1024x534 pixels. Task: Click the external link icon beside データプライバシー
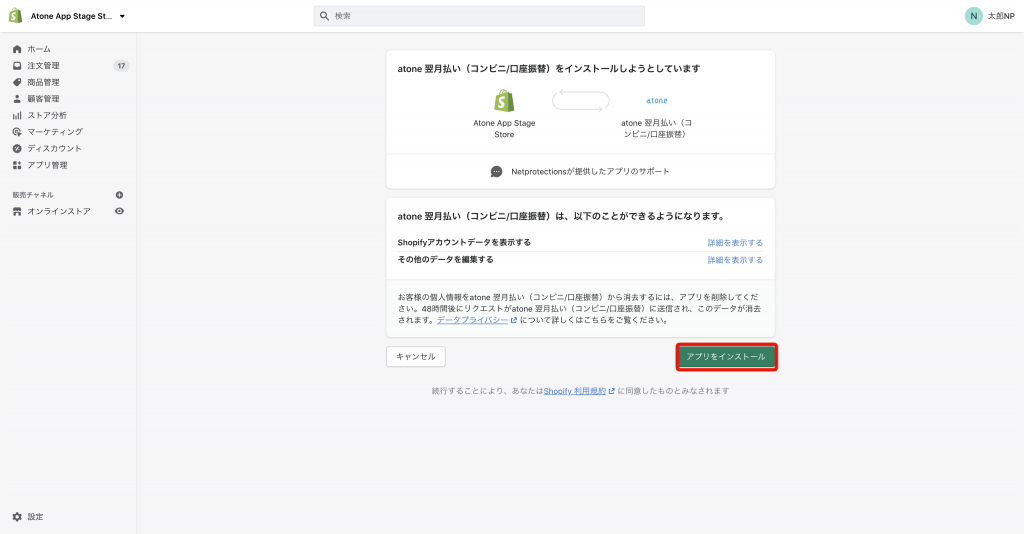point(514,320)
